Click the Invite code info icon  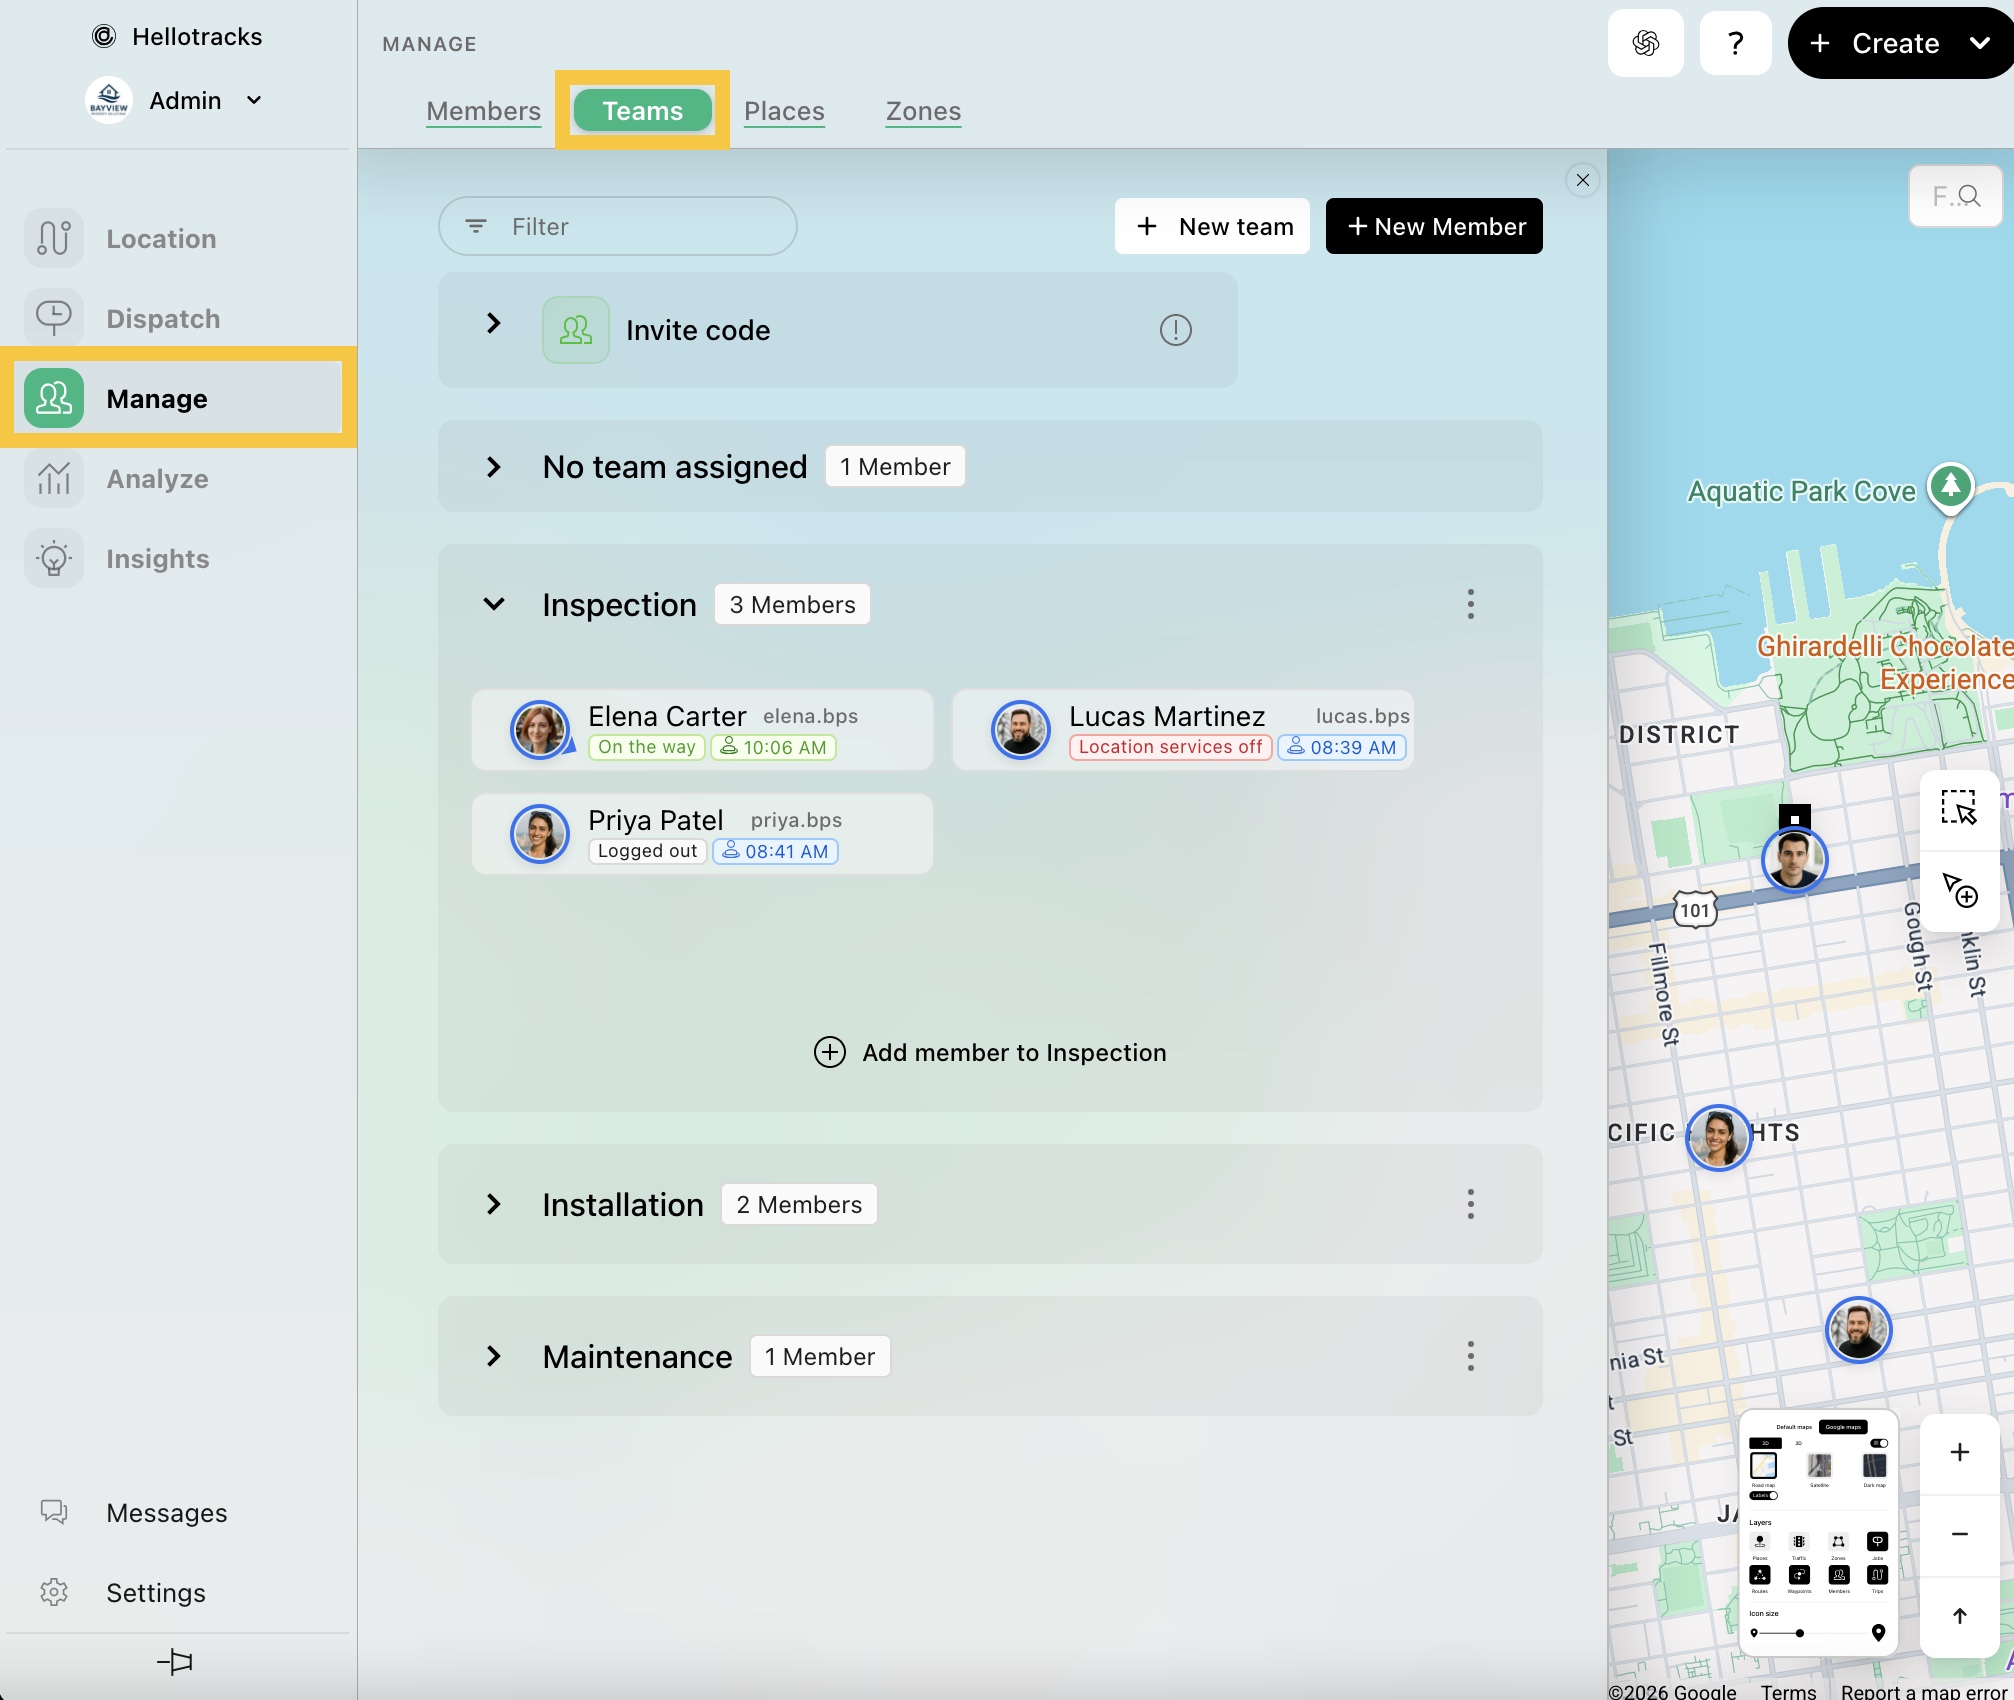tap(1175, 330)
